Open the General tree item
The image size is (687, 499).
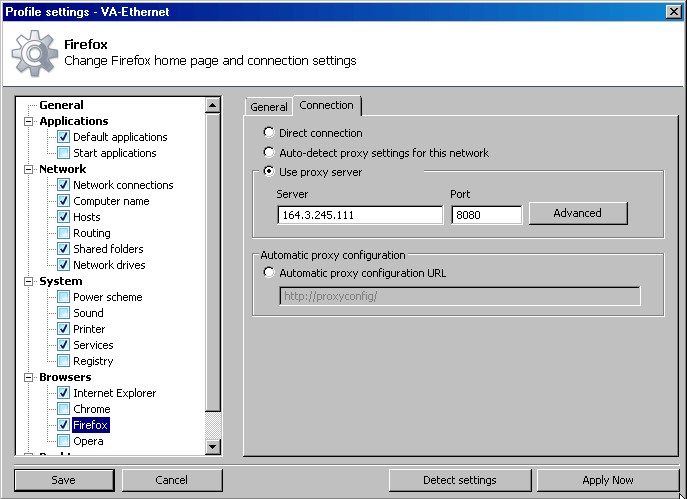tap(61, 105)
